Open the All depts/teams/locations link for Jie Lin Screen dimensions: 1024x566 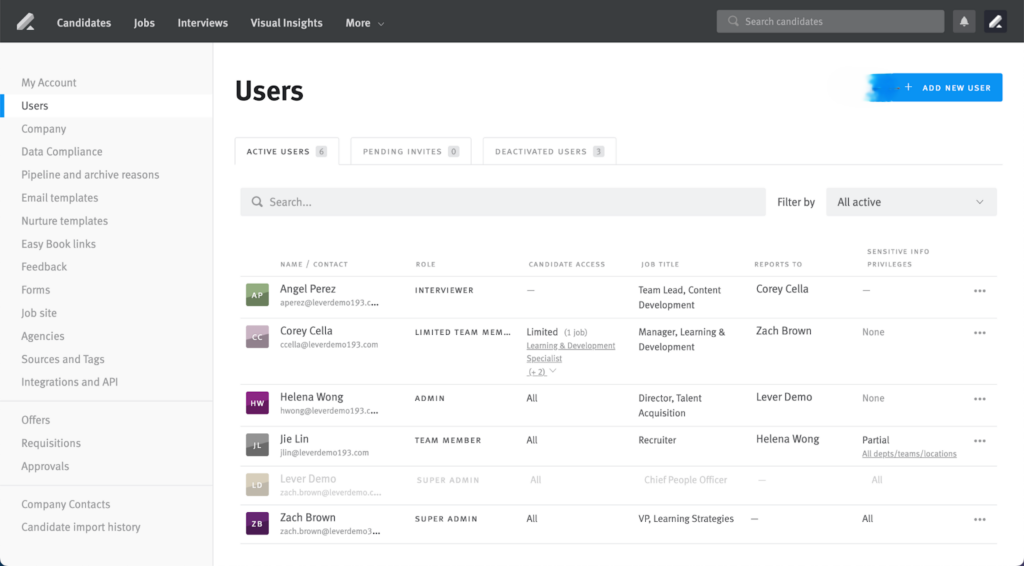[x=909, y=454]
